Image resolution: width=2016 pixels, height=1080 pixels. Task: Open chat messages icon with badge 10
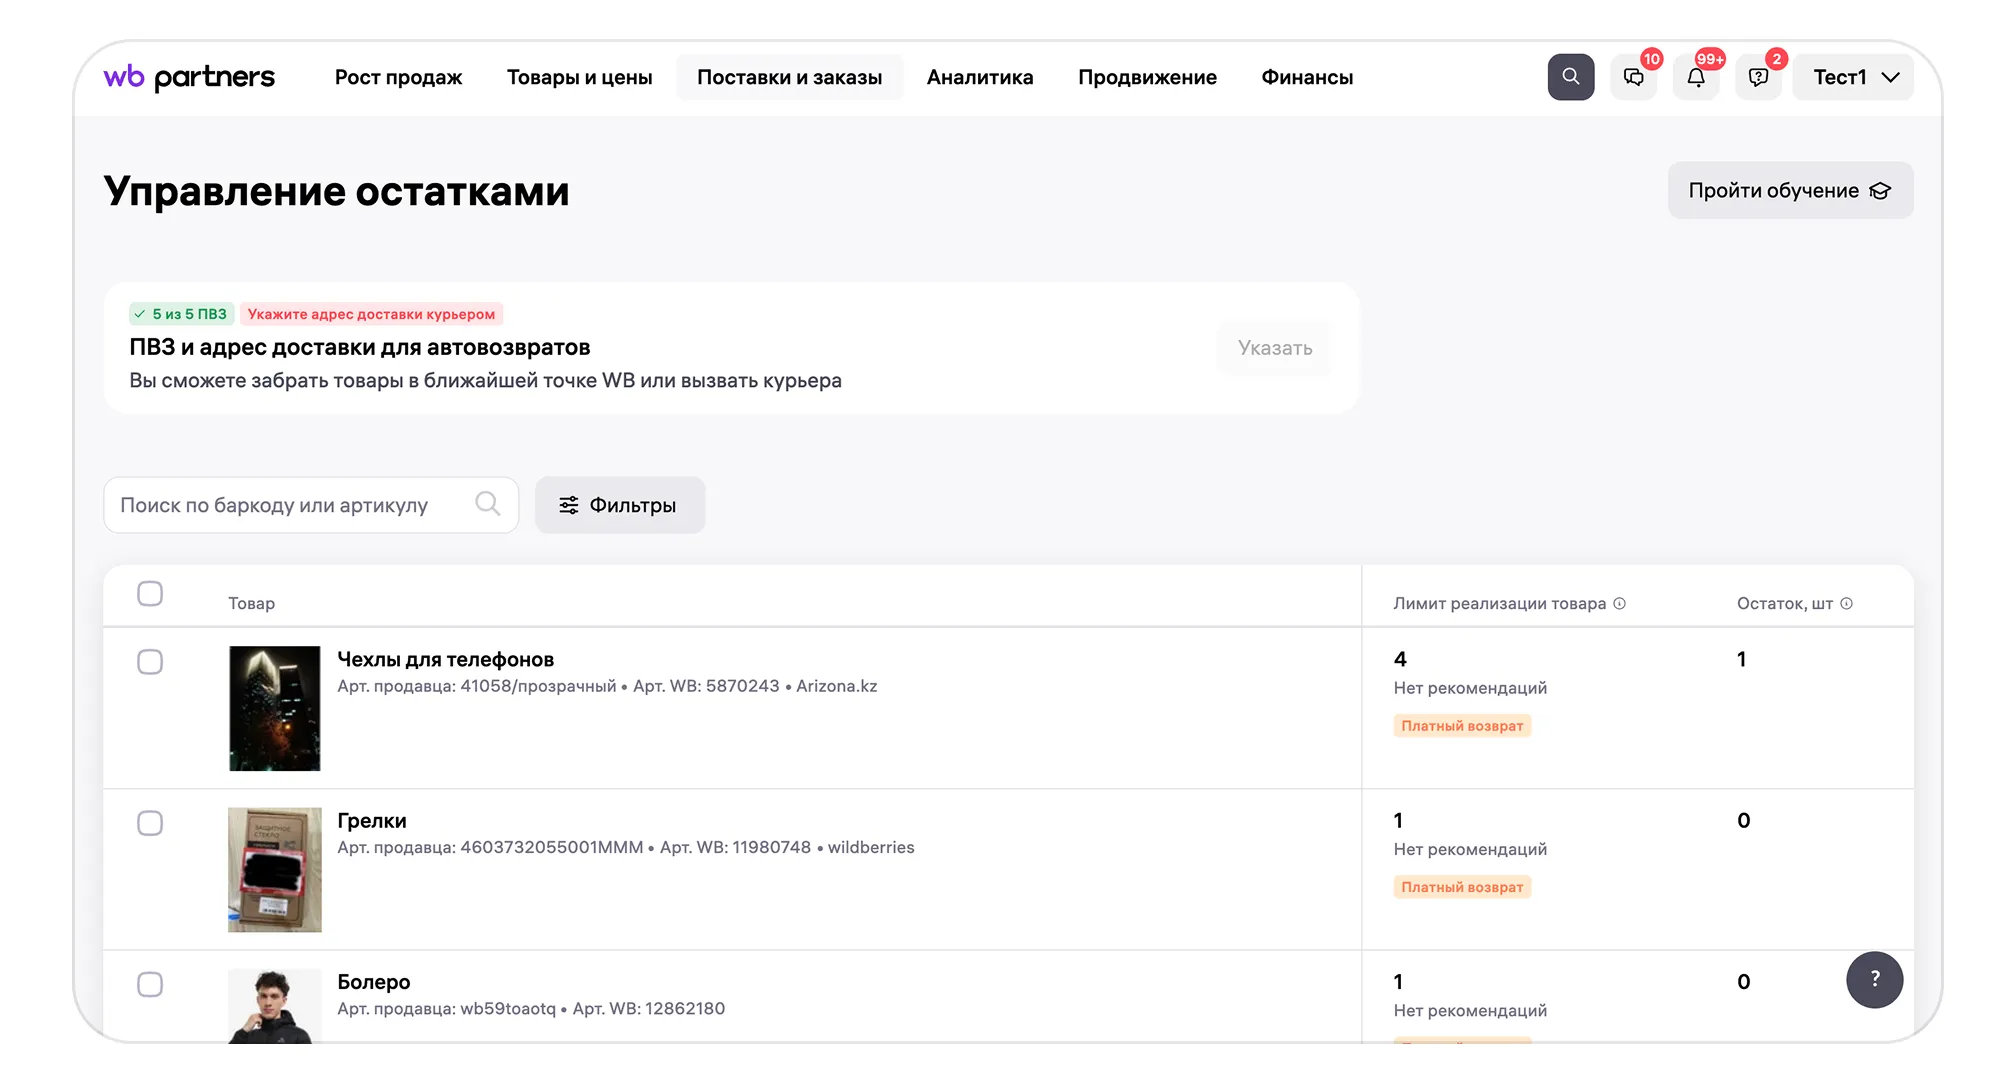[x=1633, y=78]
